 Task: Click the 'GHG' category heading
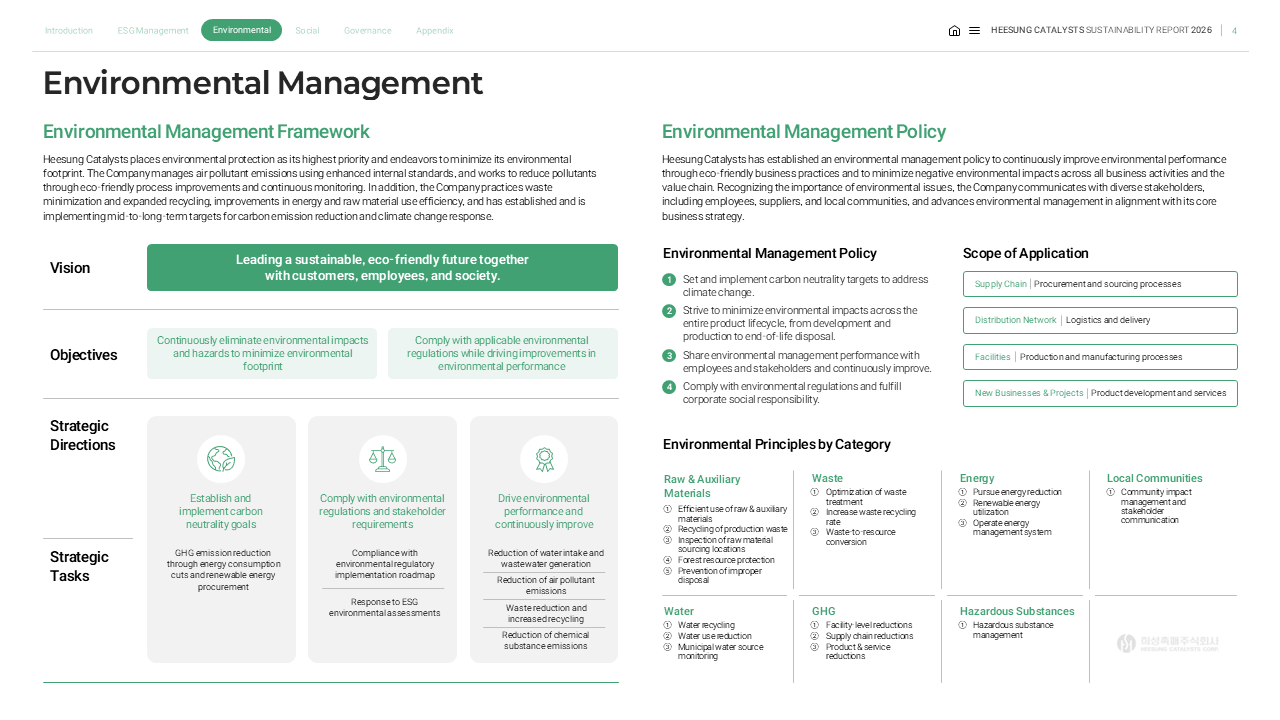[x=824, y=611]
